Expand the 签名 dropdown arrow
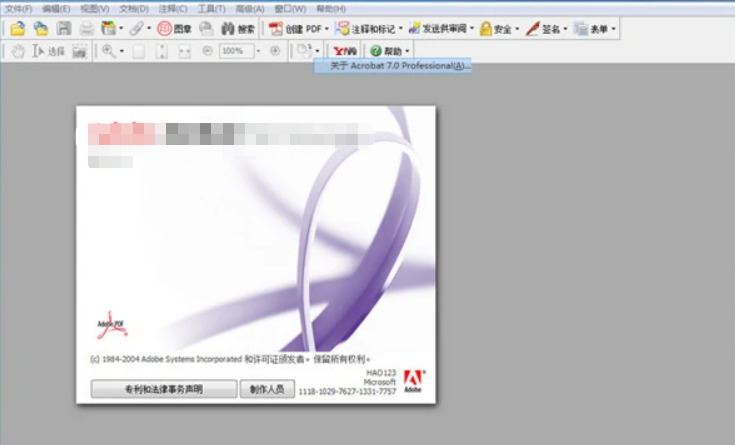 (x=565, y=29)
